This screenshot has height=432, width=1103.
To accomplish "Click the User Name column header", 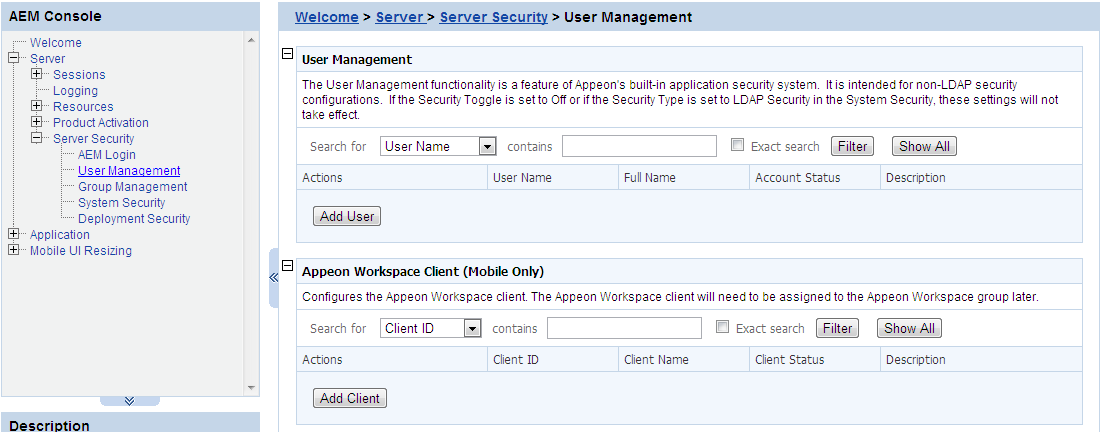I will [x=552, y=178].
